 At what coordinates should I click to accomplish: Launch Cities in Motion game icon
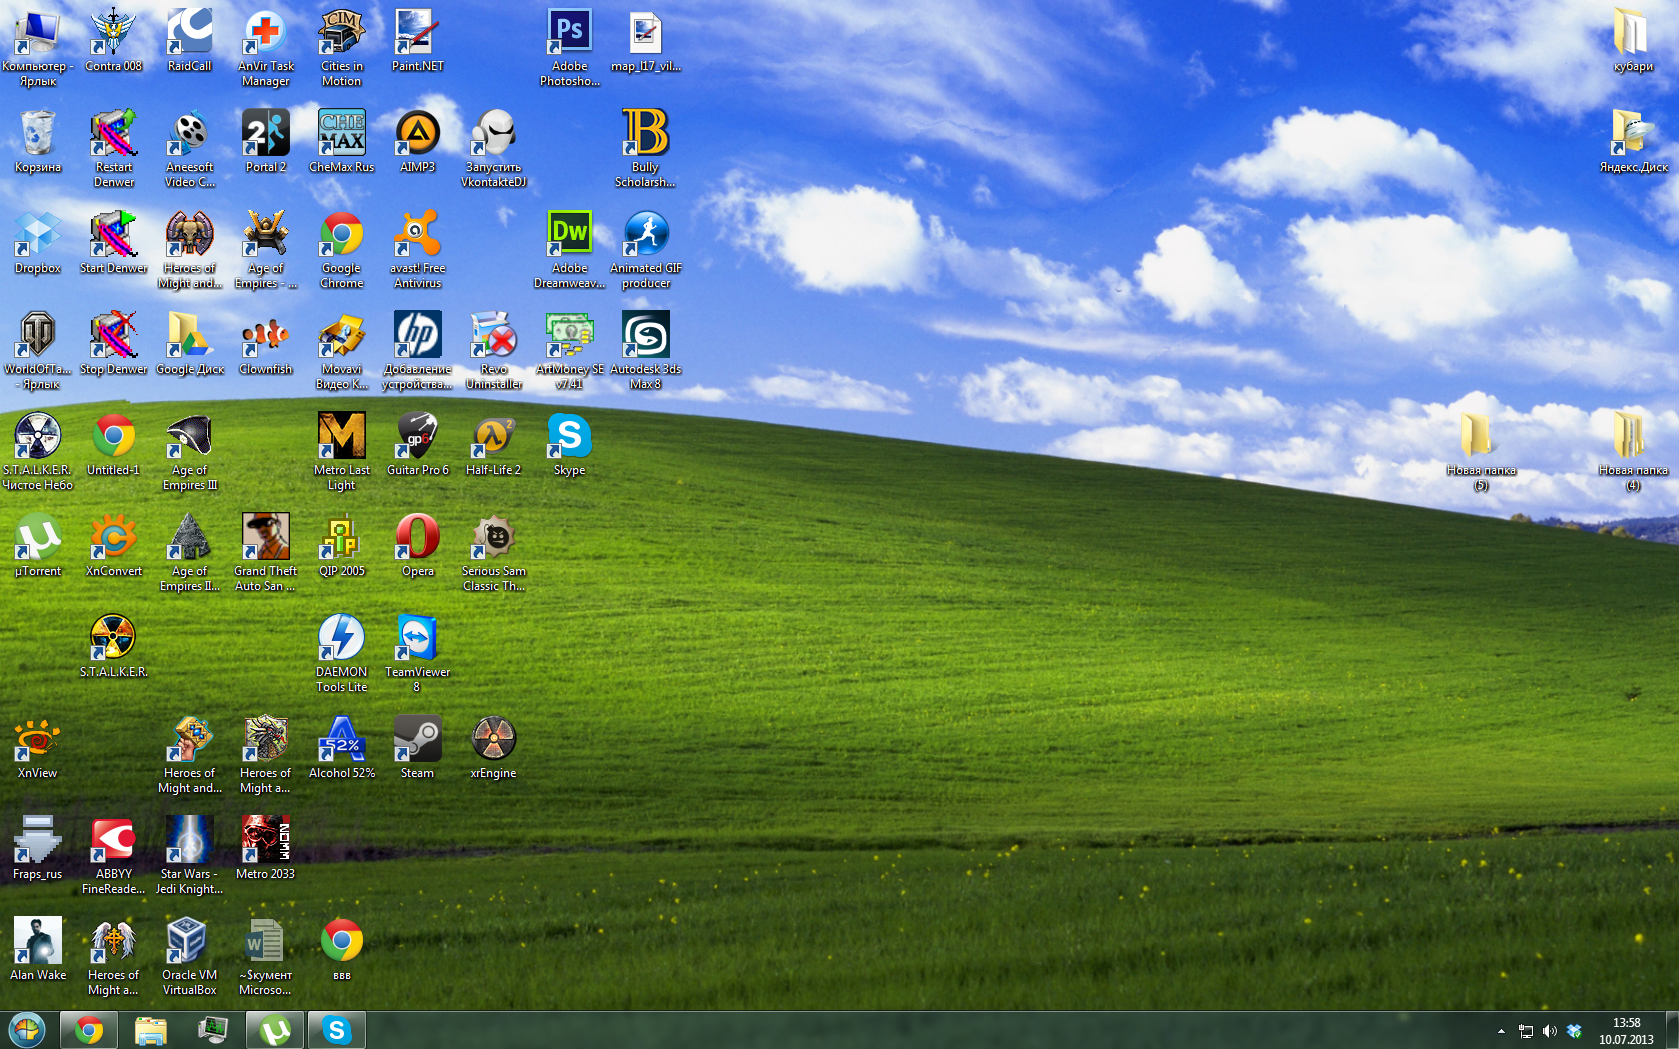(342, 47)
